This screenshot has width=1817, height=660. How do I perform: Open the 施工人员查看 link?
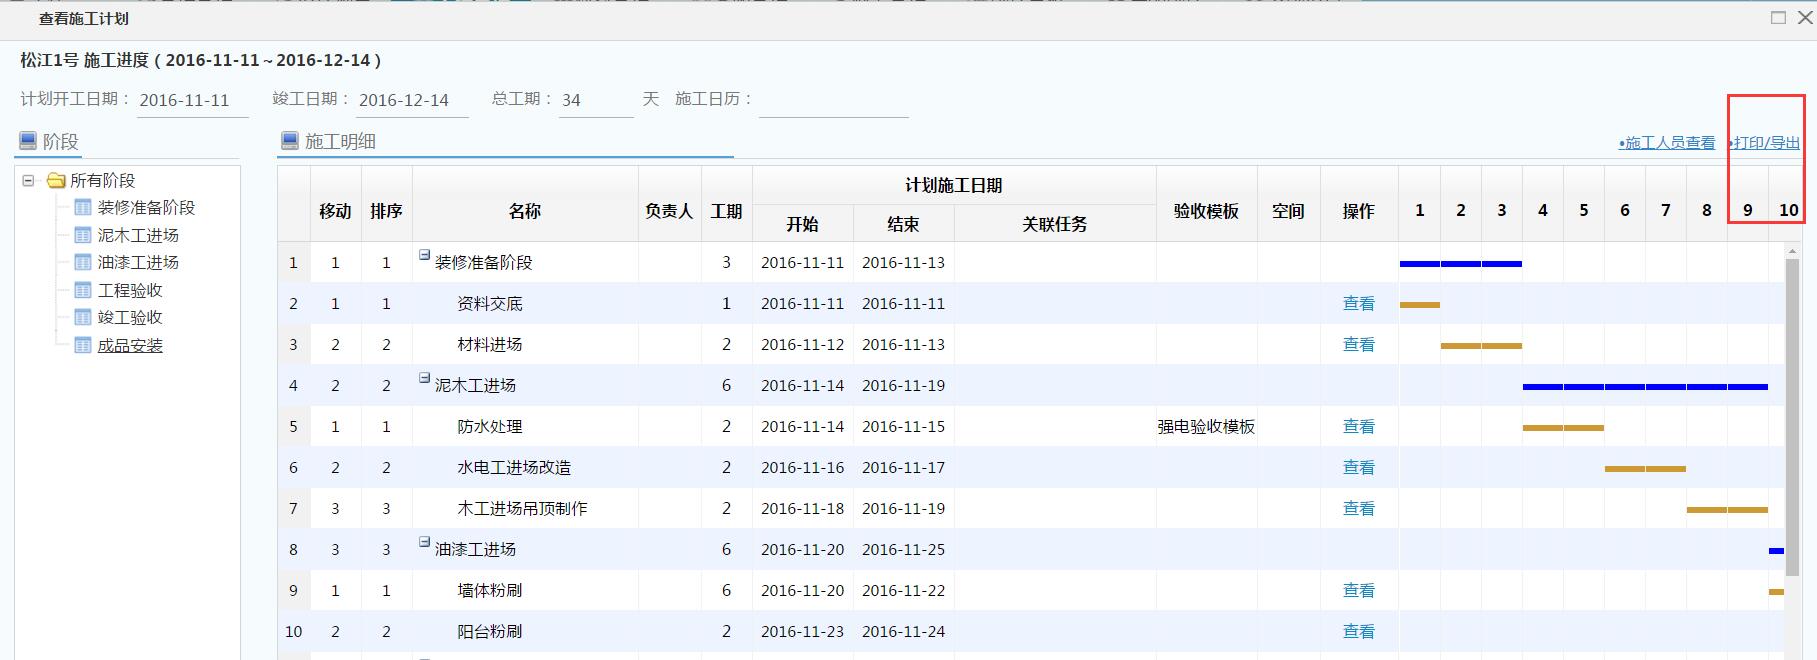pyautogui.click(x=1668, y=143)
